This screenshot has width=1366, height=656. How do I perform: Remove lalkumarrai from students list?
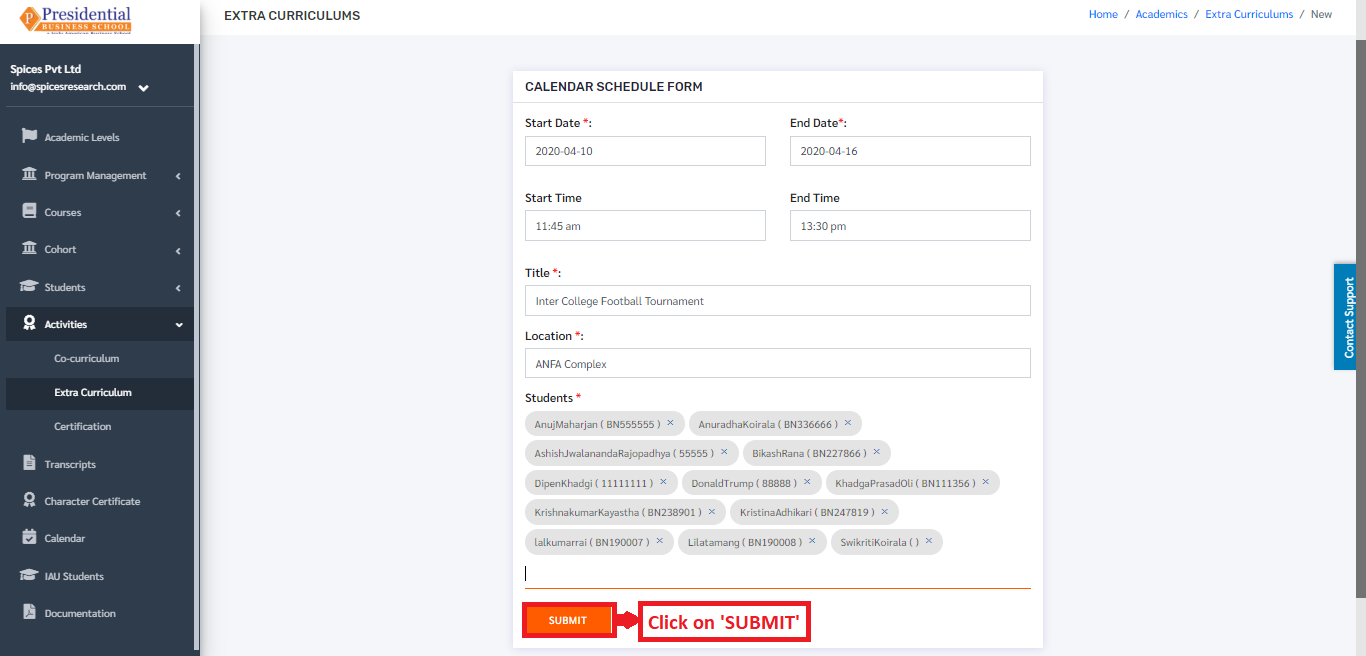coord(659,541)
